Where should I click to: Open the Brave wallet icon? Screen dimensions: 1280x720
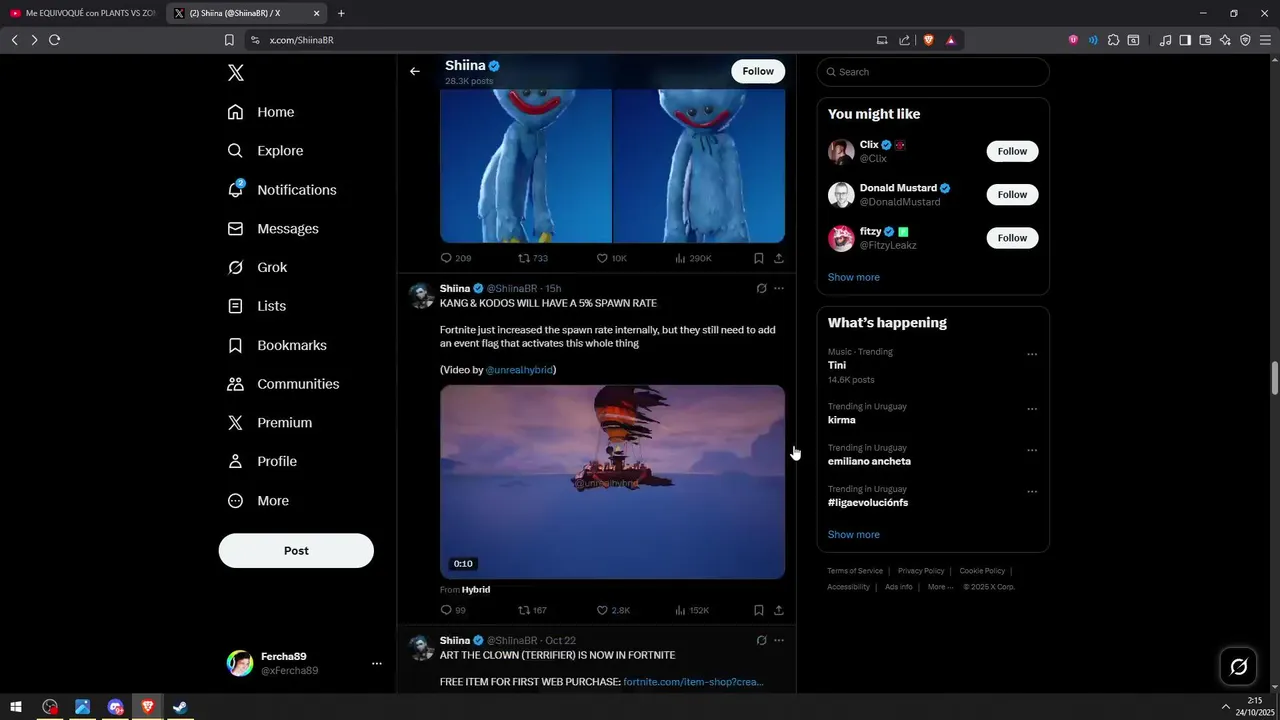(x=1205, y=40)
